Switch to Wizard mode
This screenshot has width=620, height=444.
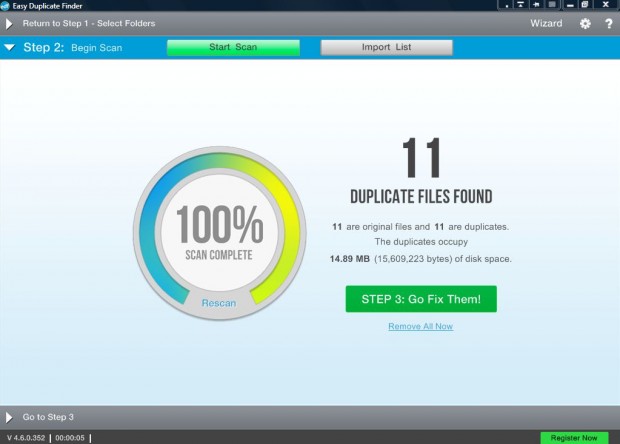(x=546, y=23)
